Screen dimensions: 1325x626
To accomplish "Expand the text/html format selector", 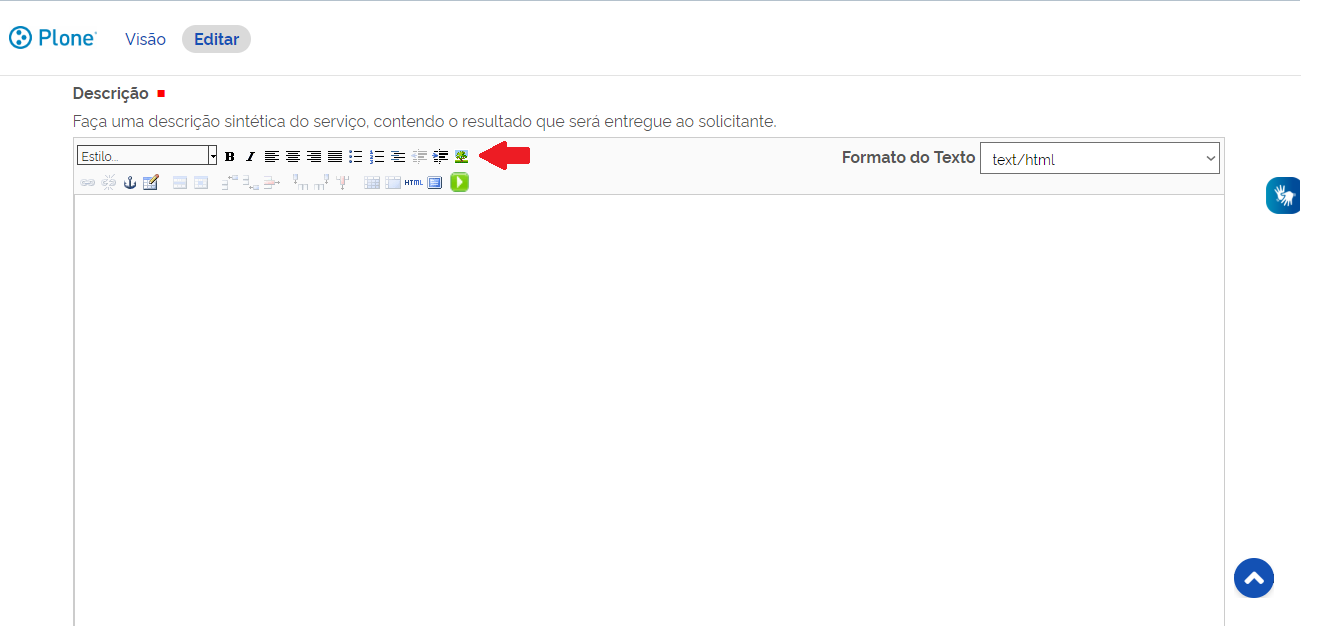I will [1099, 157].
